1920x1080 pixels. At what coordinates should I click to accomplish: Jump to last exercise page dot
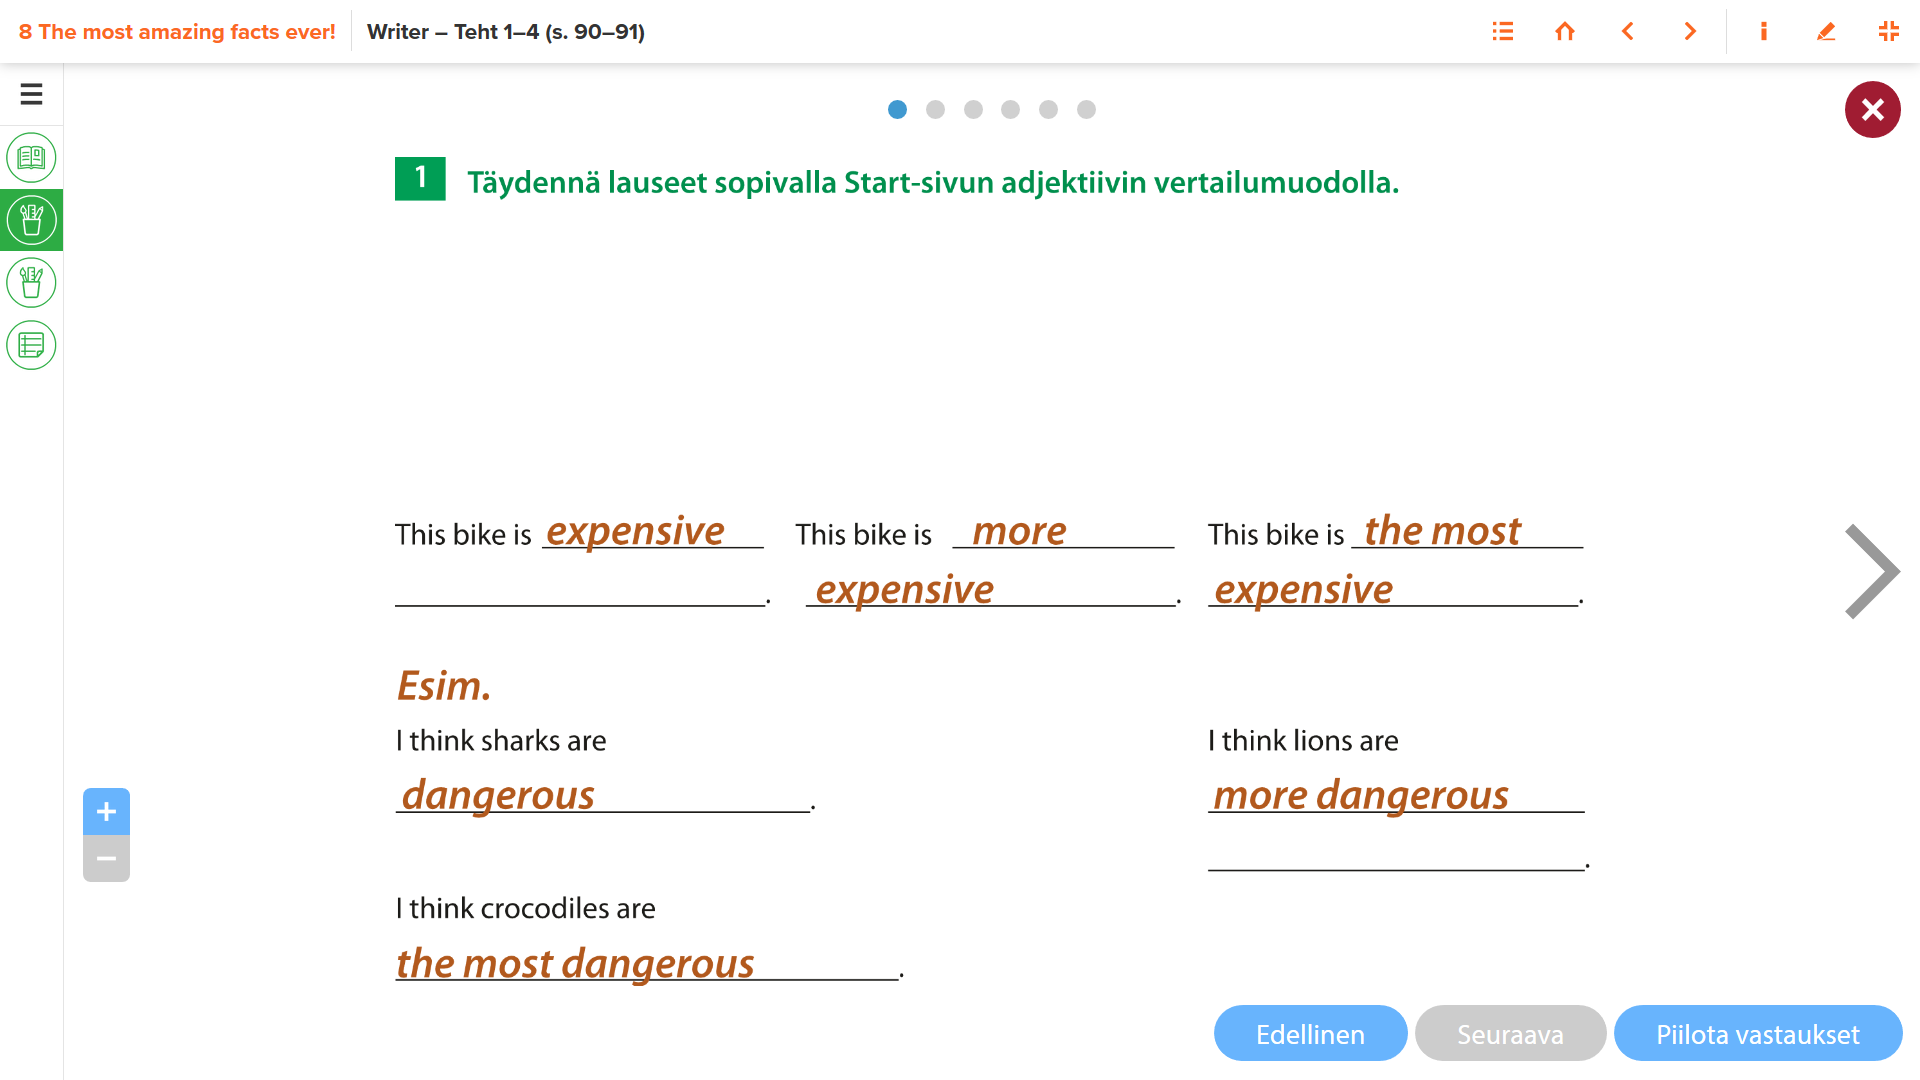point(1086,110)
